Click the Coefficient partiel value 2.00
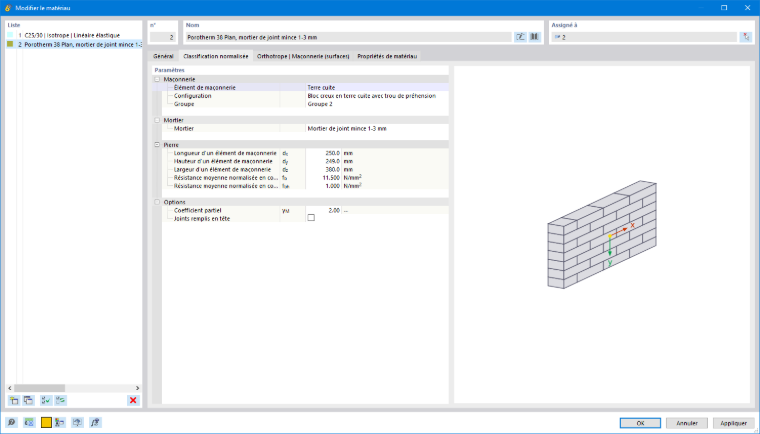The width and height of the screenshot is (760, 434). pyautogui.click(x=324, y=210)
